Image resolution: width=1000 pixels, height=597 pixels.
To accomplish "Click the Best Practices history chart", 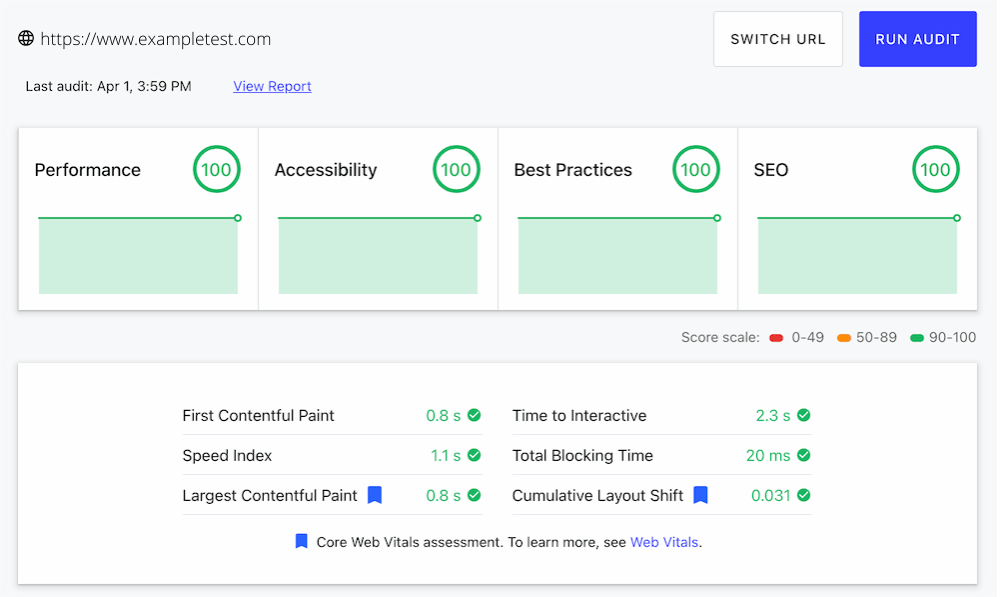I will (617, 255).
